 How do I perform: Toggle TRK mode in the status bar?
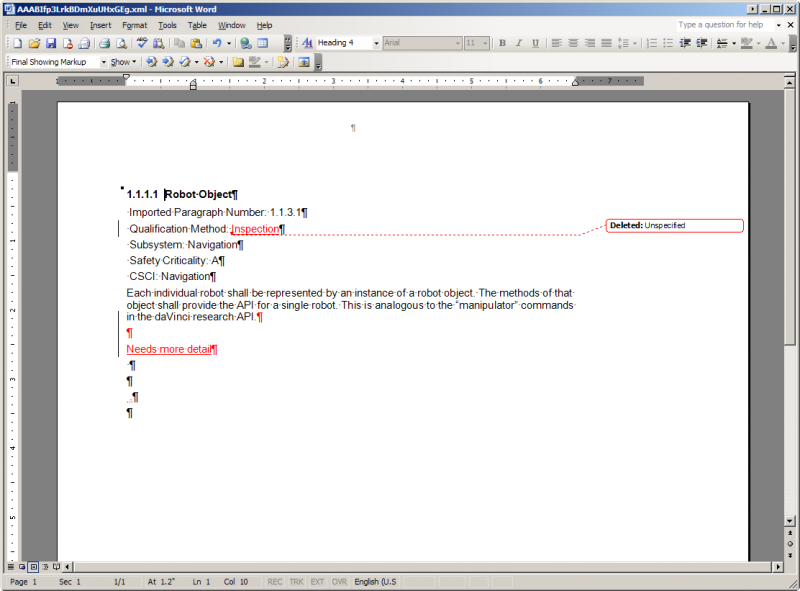pos(296,582)
